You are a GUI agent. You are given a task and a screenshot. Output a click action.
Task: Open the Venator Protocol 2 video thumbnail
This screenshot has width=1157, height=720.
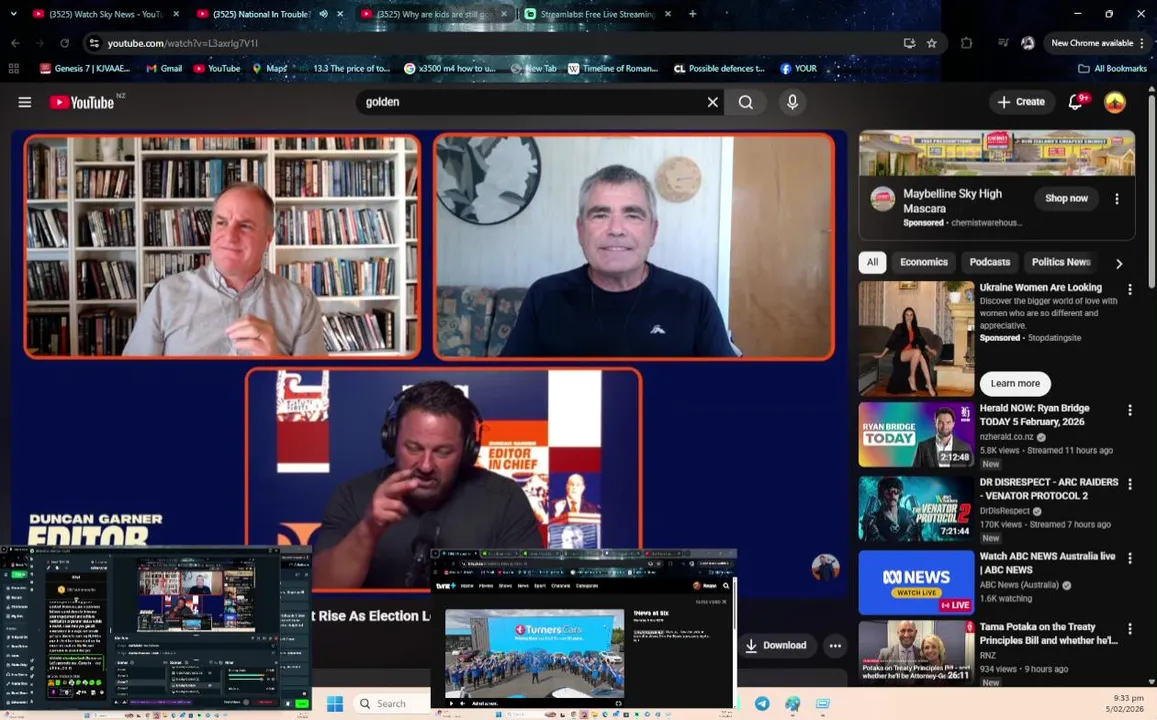pos(916,509)
